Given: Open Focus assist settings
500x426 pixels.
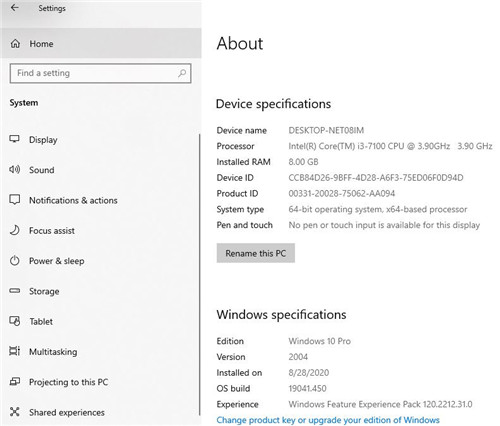Looking at the screenshot, I should click(52, 231).
